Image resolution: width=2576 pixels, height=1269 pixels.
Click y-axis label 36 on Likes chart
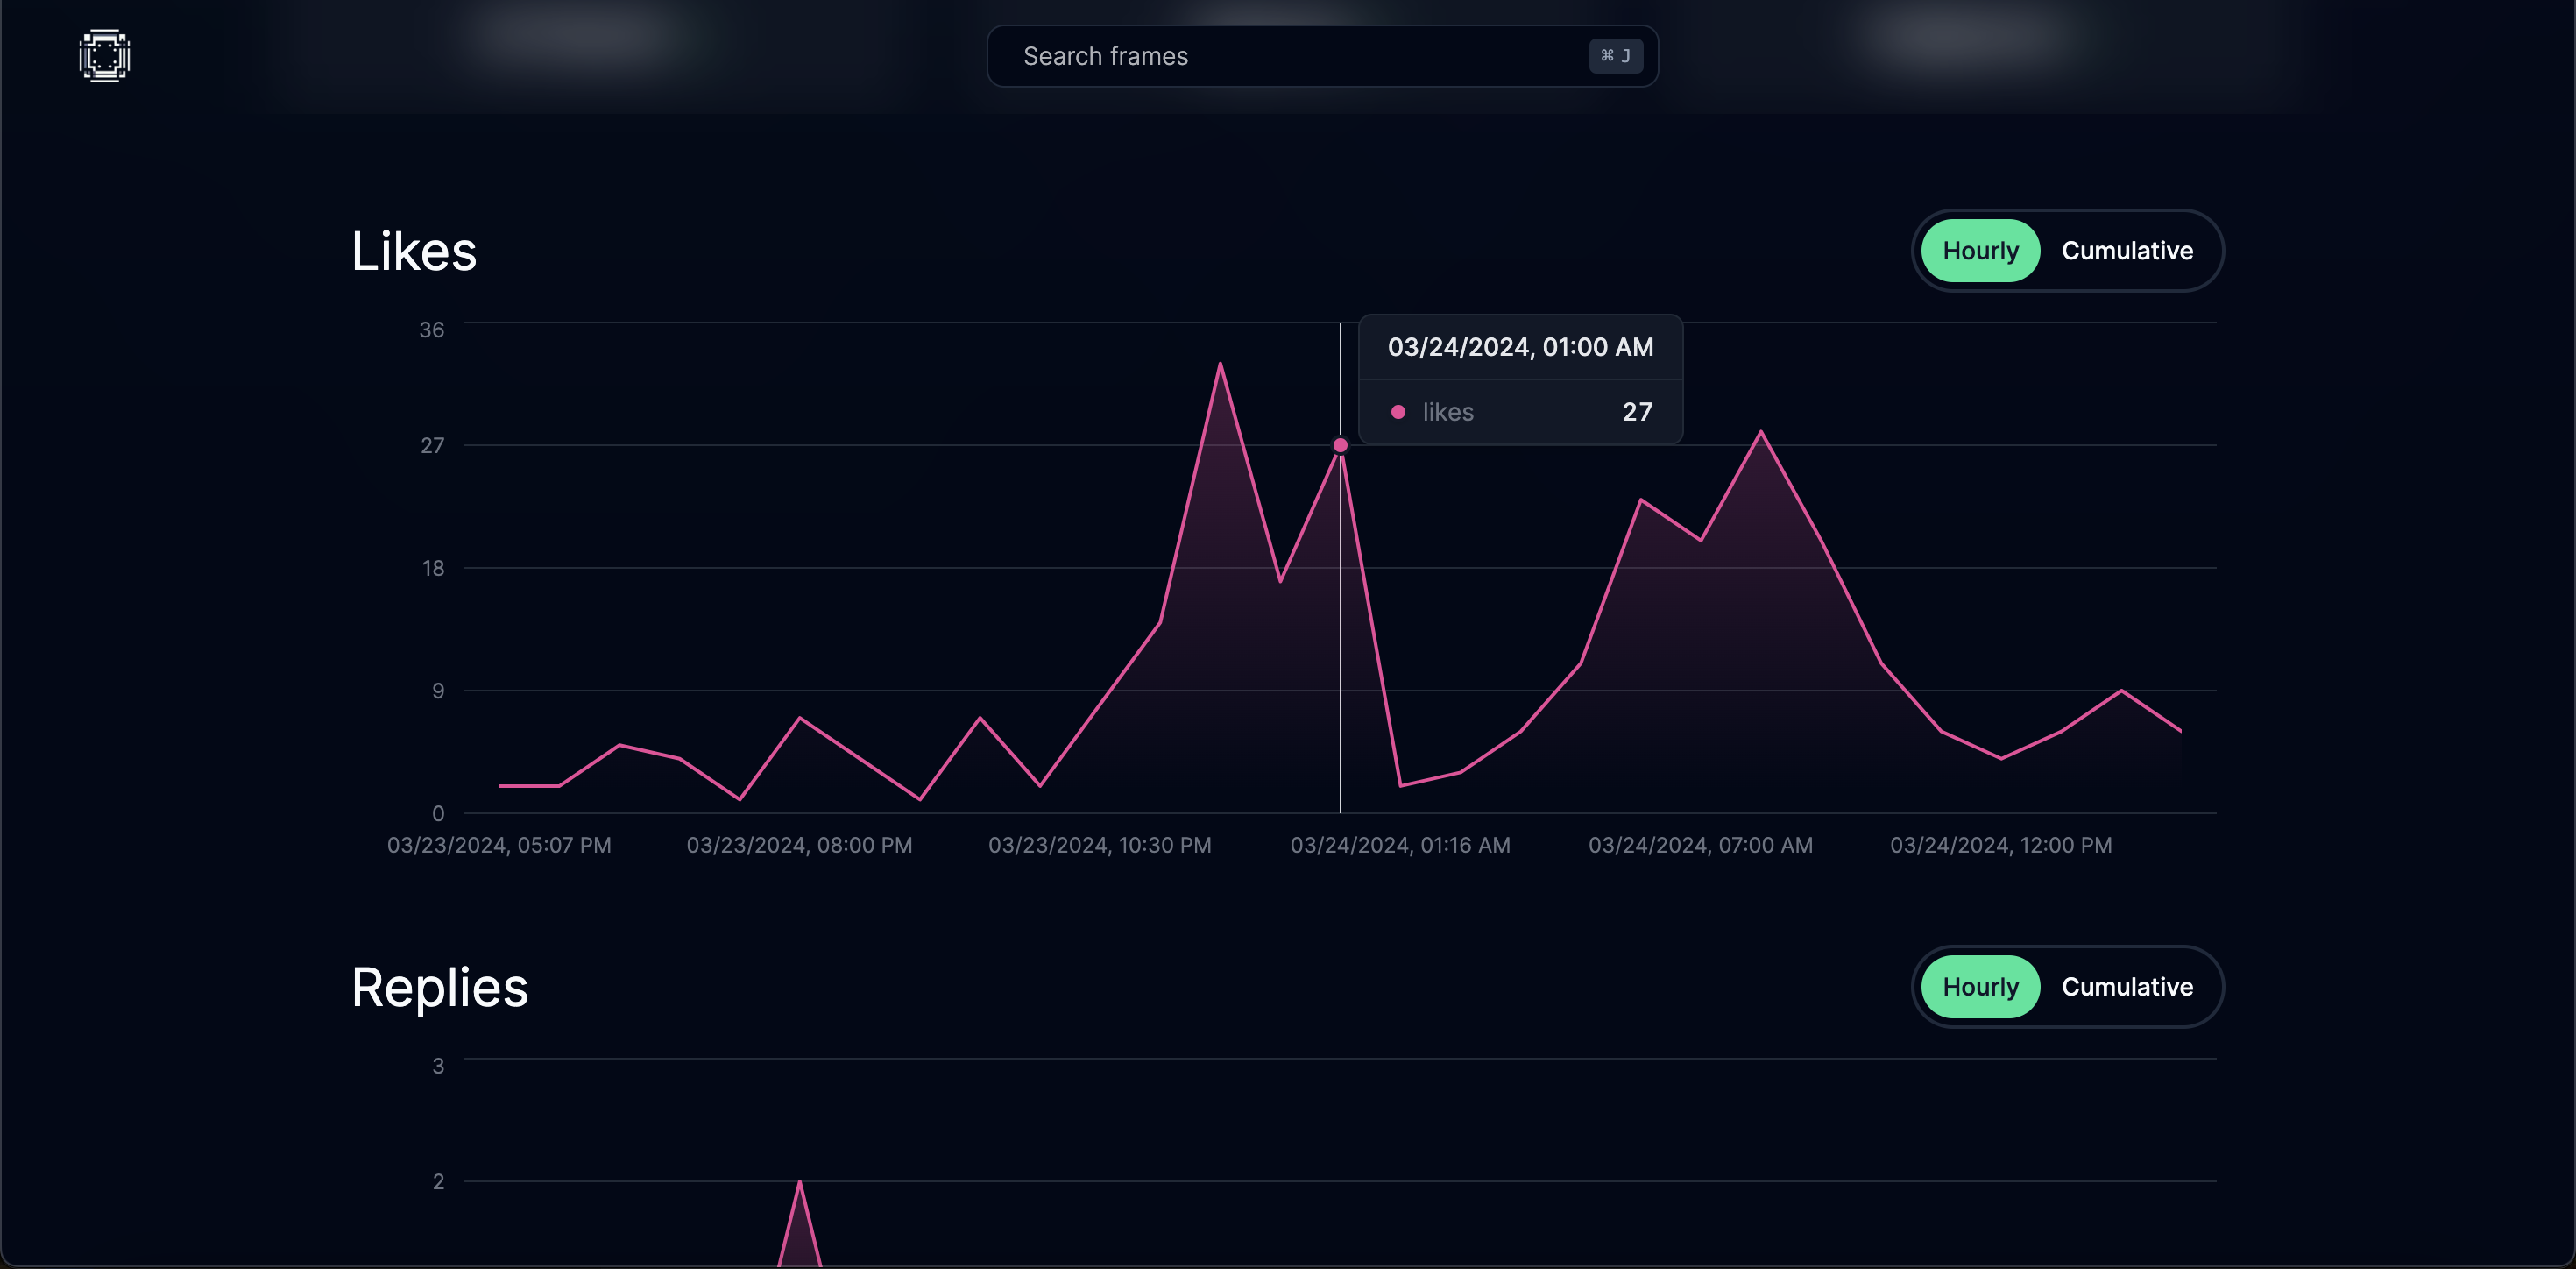[431, 330]
